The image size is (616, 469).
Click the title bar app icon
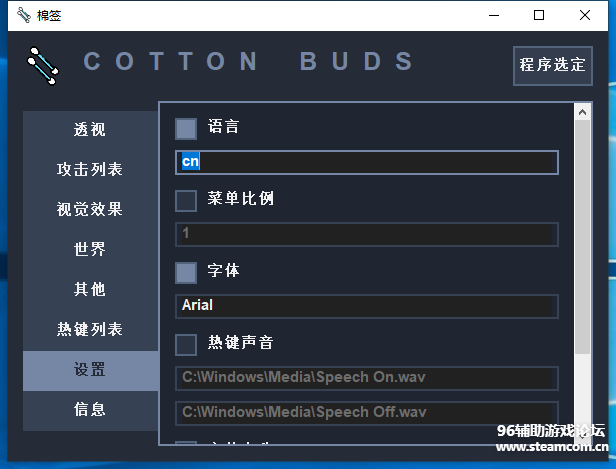[17, 15]
